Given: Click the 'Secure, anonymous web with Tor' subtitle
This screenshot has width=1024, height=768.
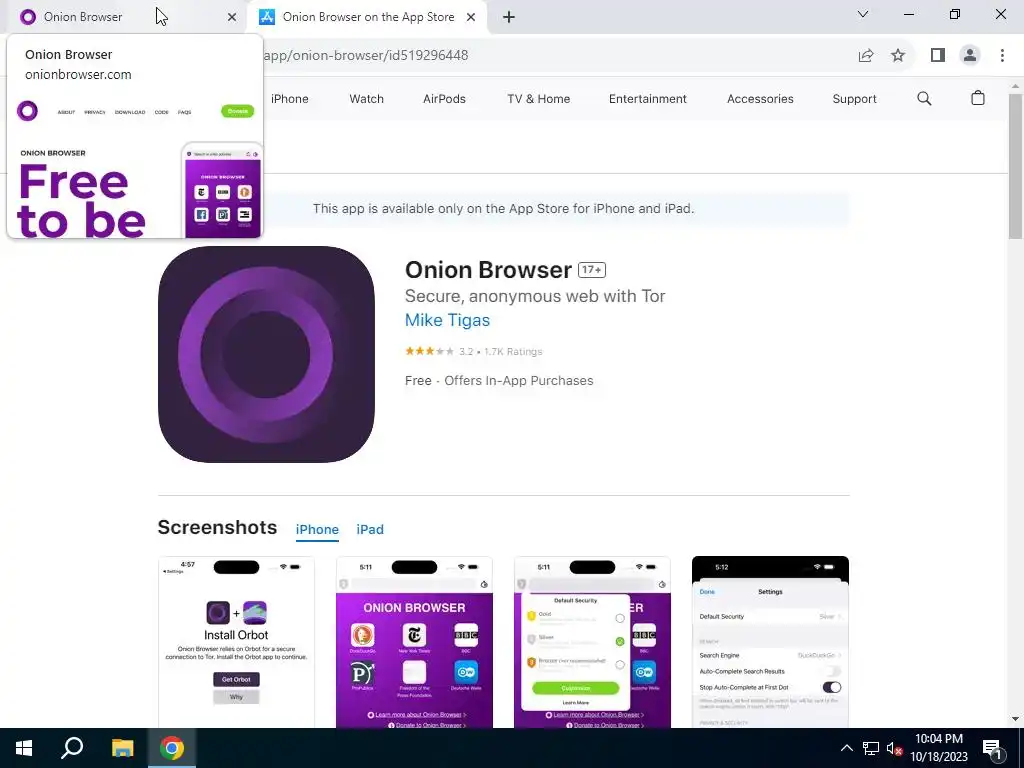Looking at the screenshot, I should click(x=535, y=296).
